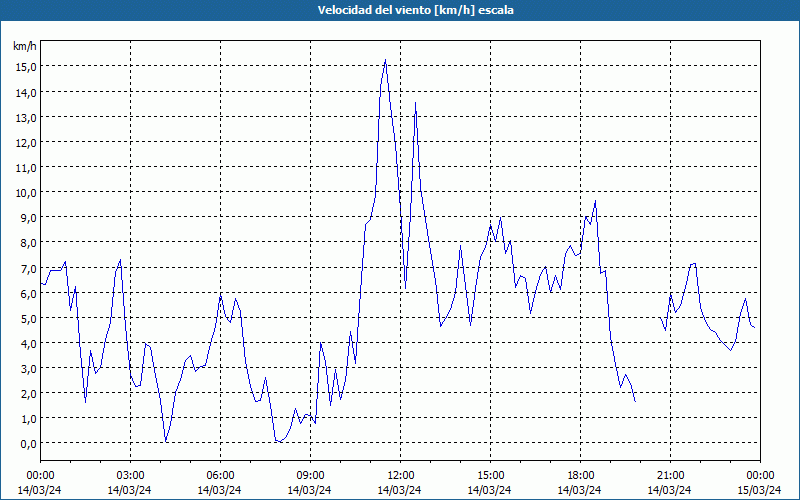Image resolution: width=800 pixels, height=500 pixels.
Task: Select the 4,0 y-axis value
Action: (28, 343)
